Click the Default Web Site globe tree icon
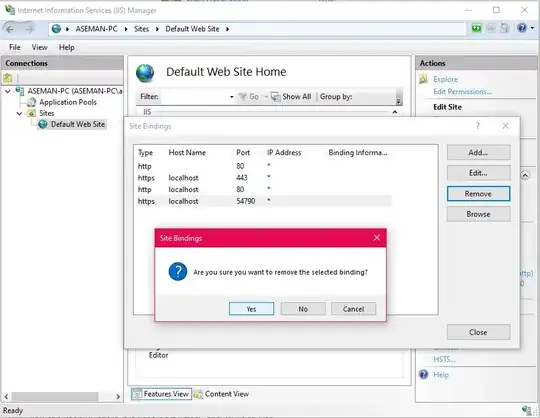This screenshot has height=418, width=540. [43, 124]
